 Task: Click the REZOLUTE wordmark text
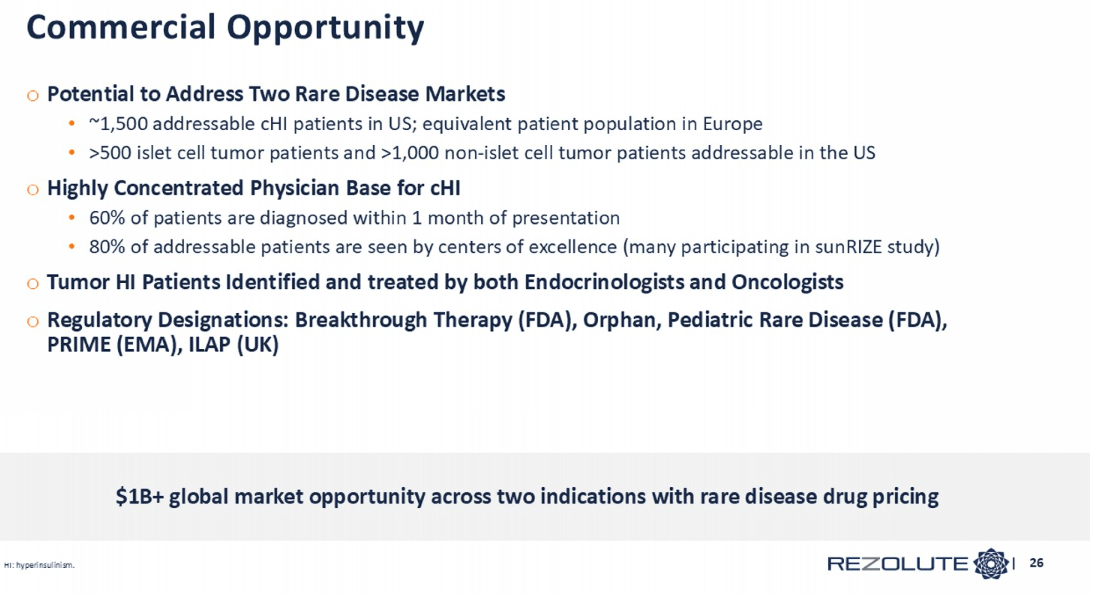click(x=897, y=565)
